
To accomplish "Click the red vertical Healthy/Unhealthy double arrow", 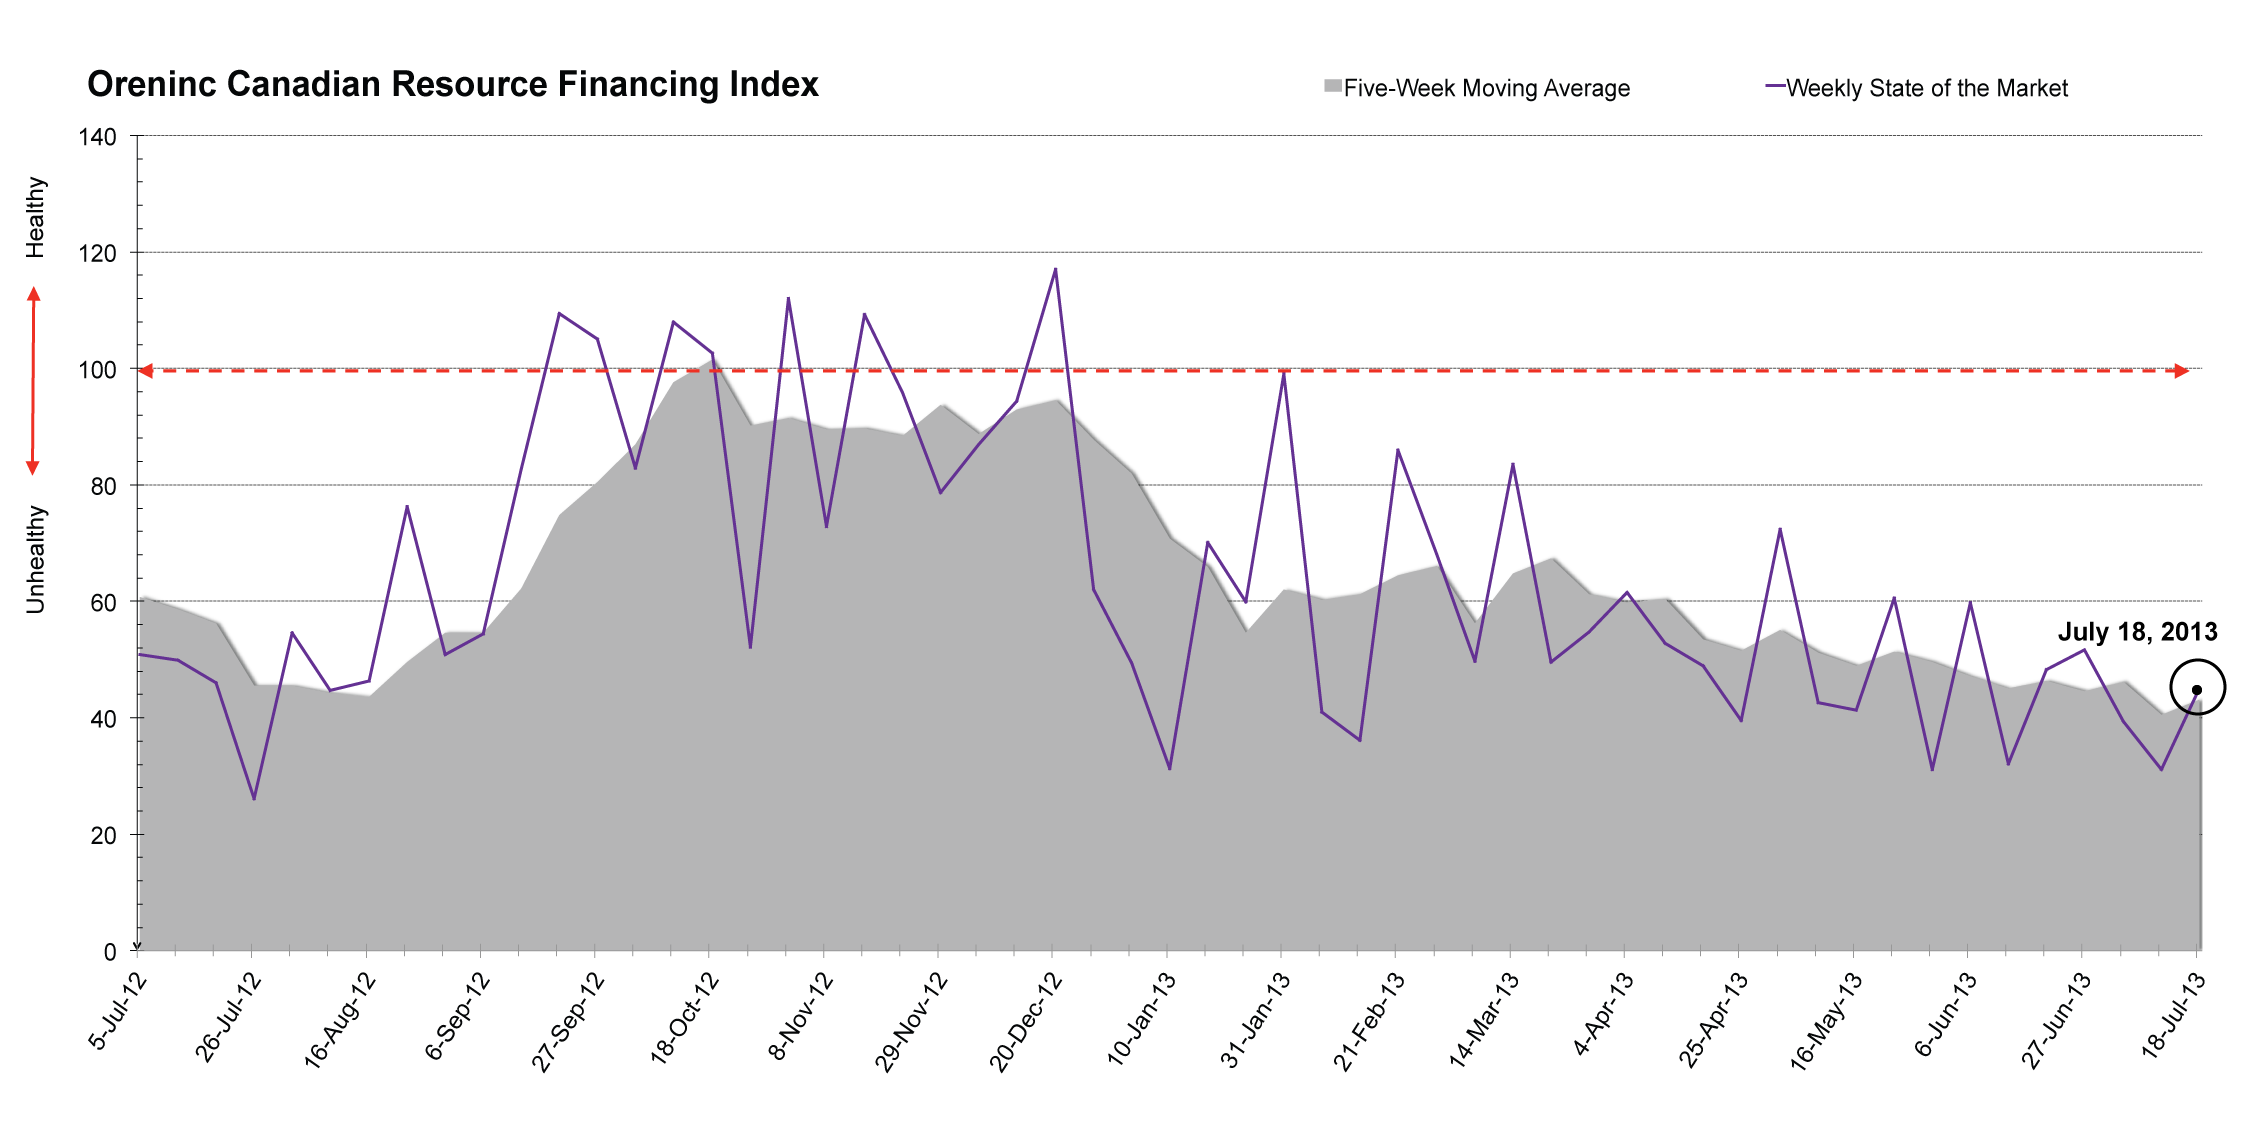I will (33, 381).
